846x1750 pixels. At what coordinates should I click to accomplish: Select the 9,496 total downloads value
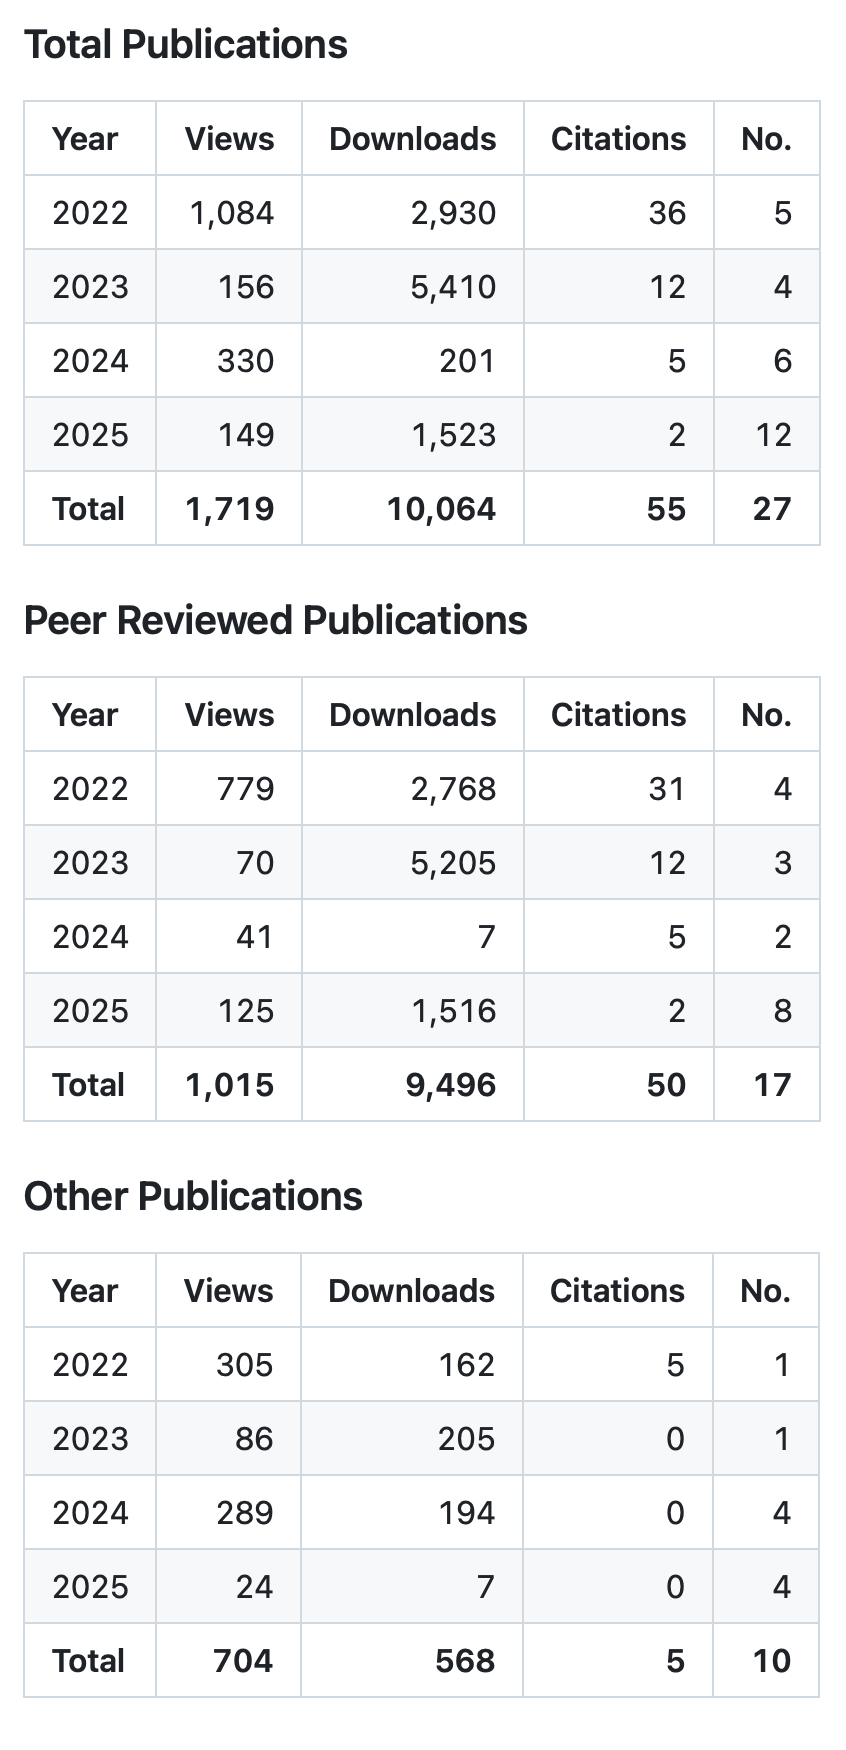pyautogui.click(x=450, y=1085)
